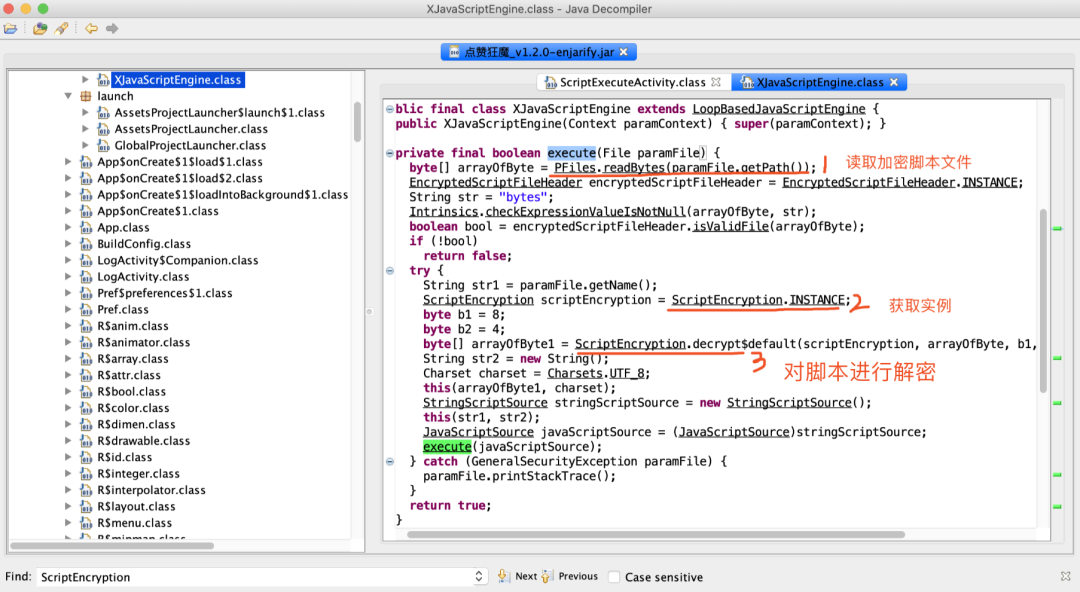Screen dimensions: 1080x592
Task: Collapse the execute method fold marker
Action: (x=390, y=153)
